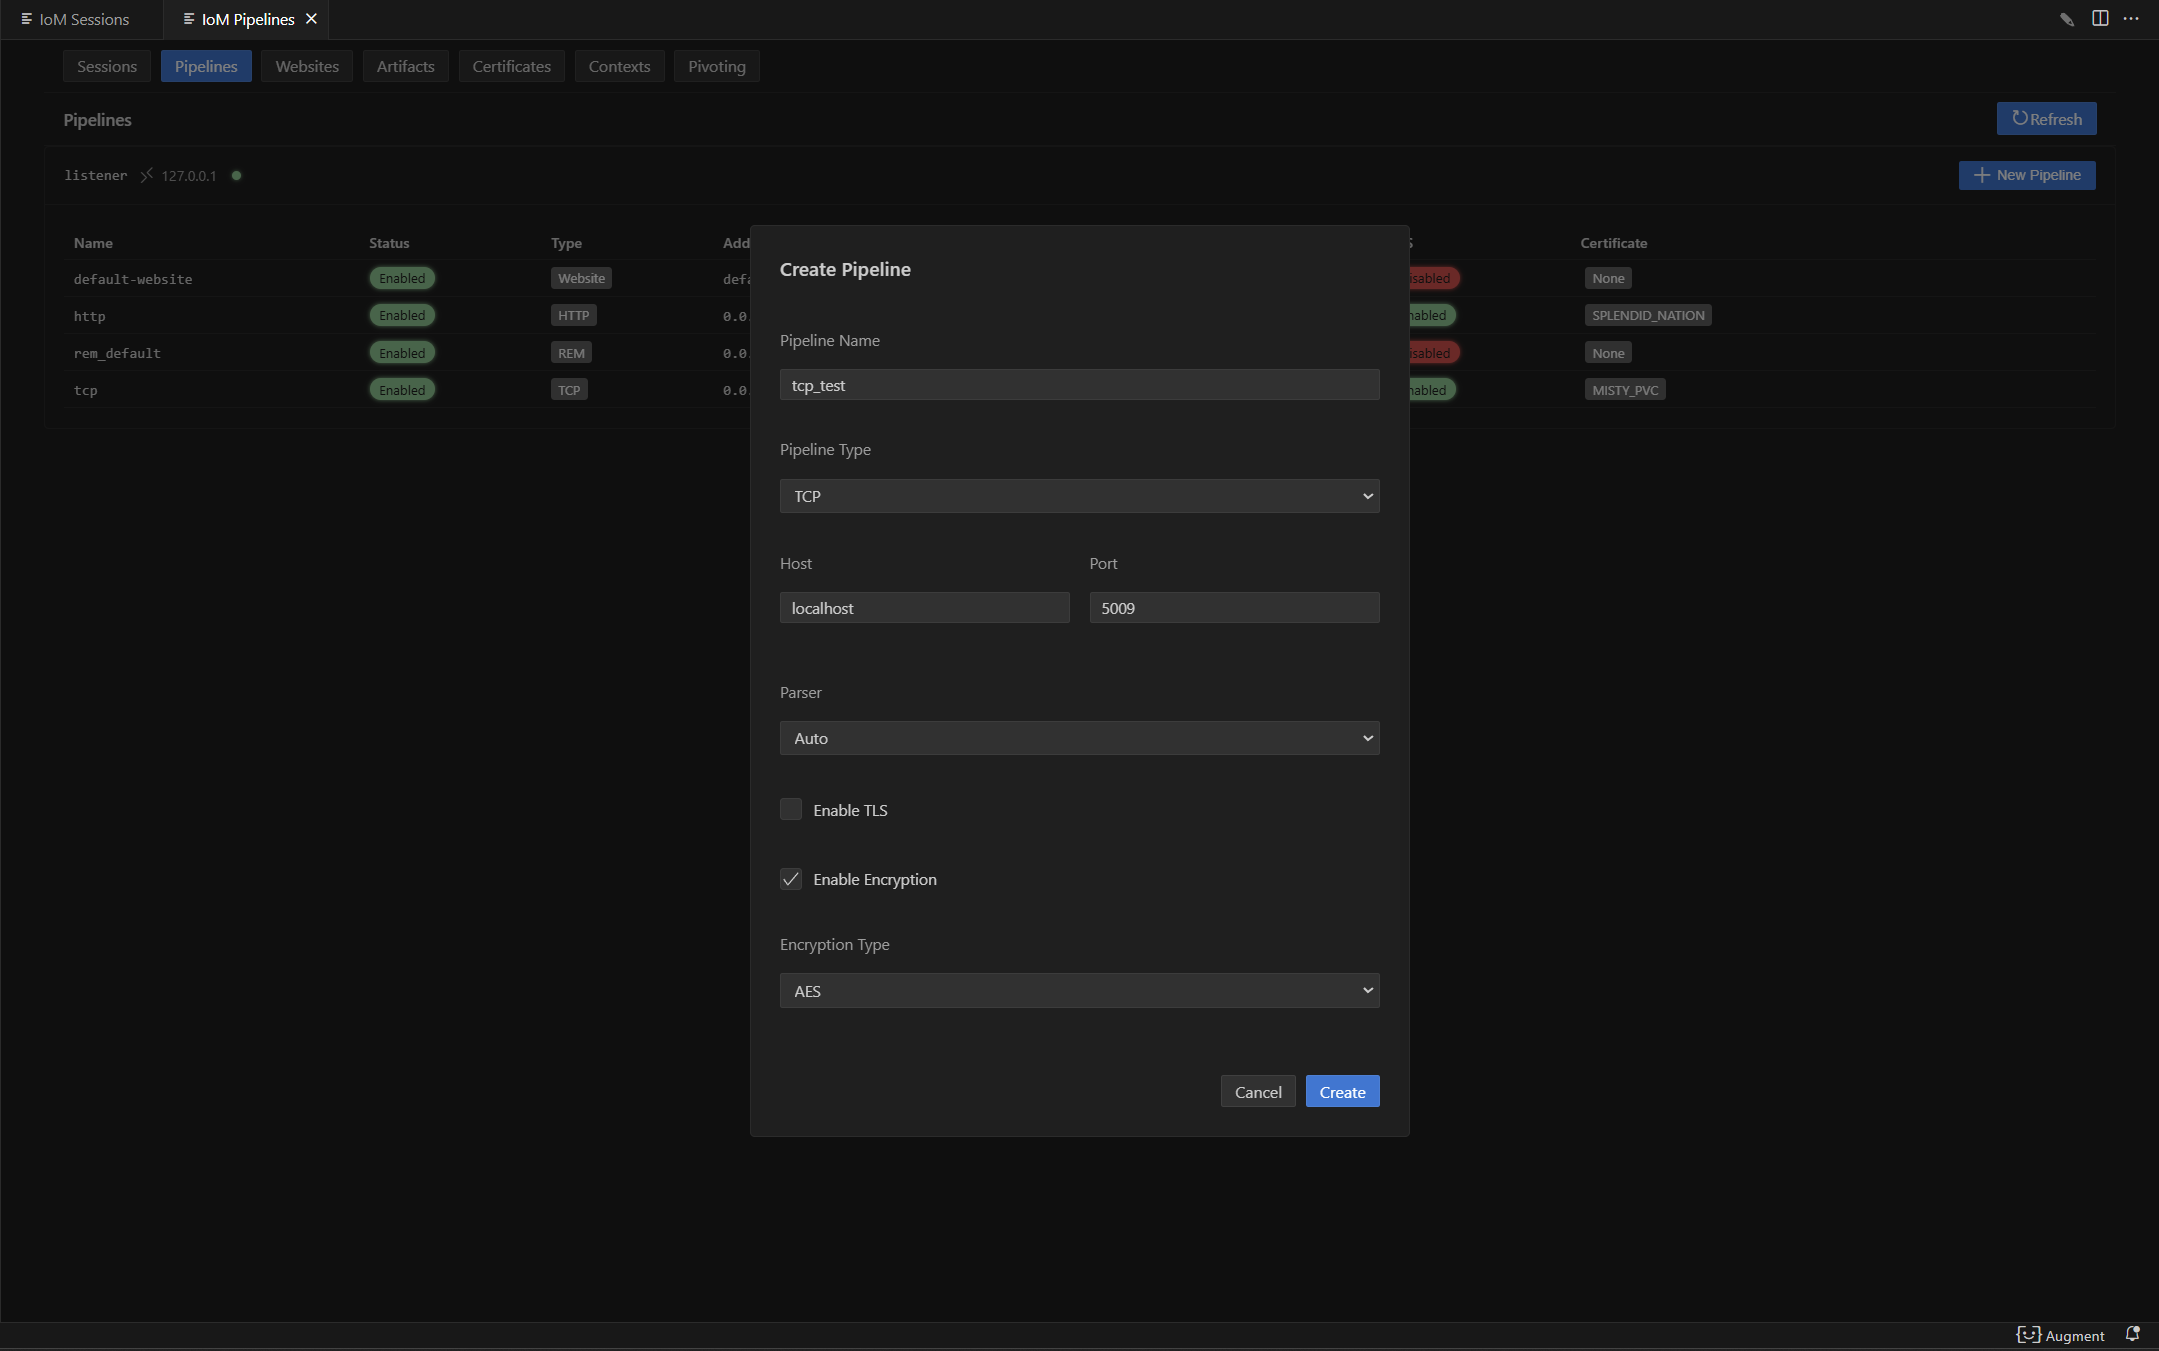This screenshot has height=1351, width=2159.
Task: Switch to the Certificates tab
Action: 511,66
